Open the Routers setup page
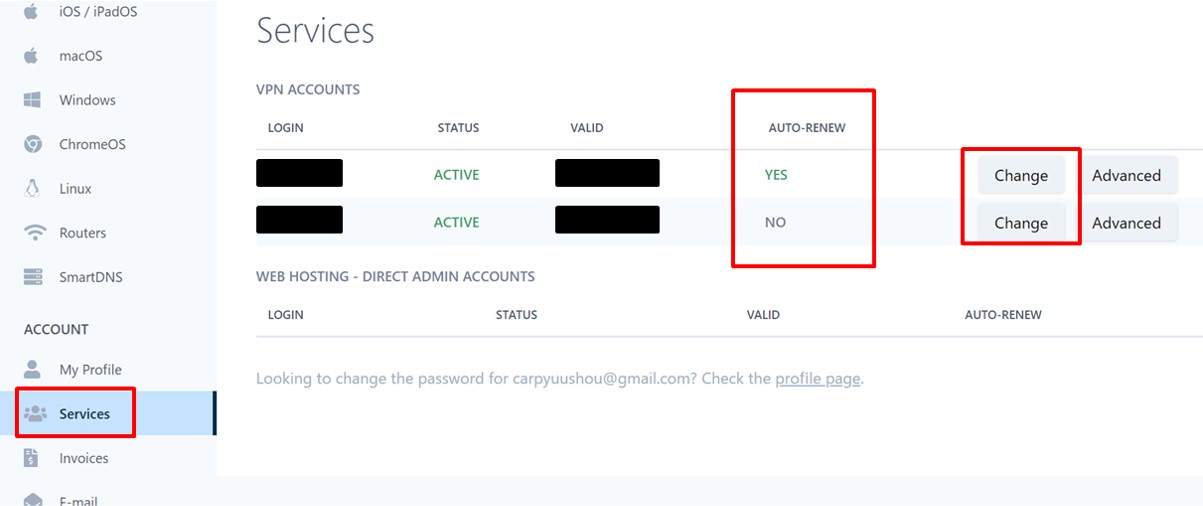 click(x=82, y=233)
